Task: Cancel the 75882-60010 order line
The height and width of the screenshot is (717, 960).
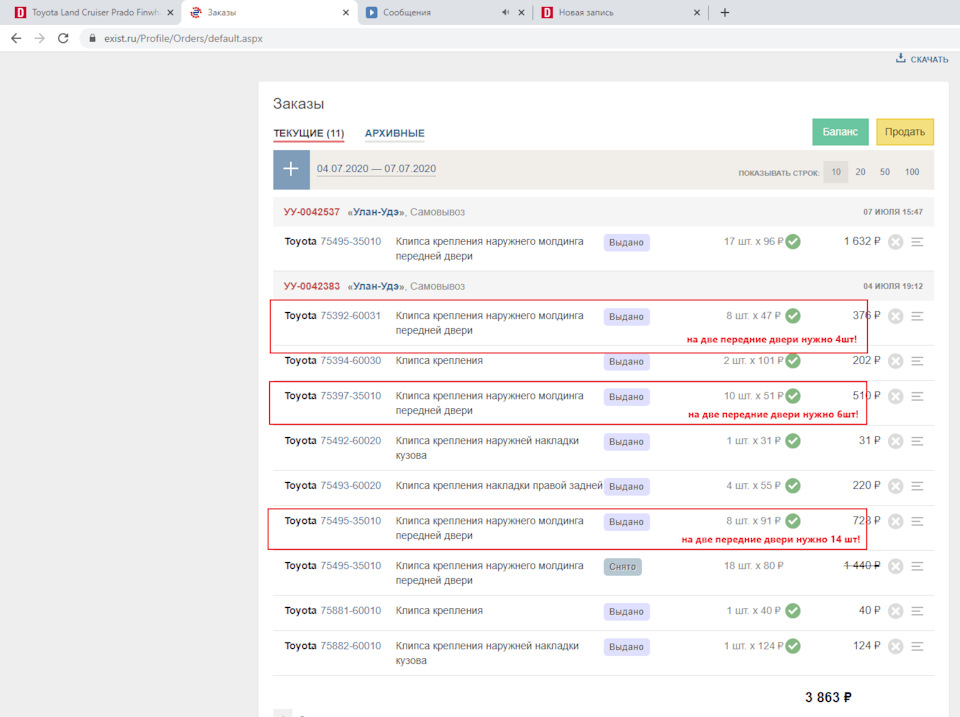Action: (896, 647)
